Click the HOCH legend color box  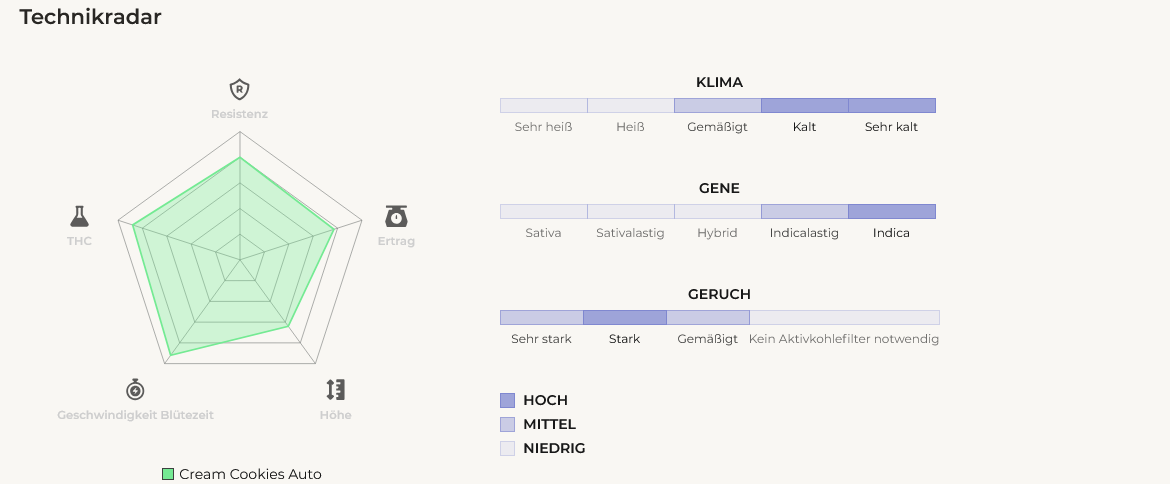(507, 400)
